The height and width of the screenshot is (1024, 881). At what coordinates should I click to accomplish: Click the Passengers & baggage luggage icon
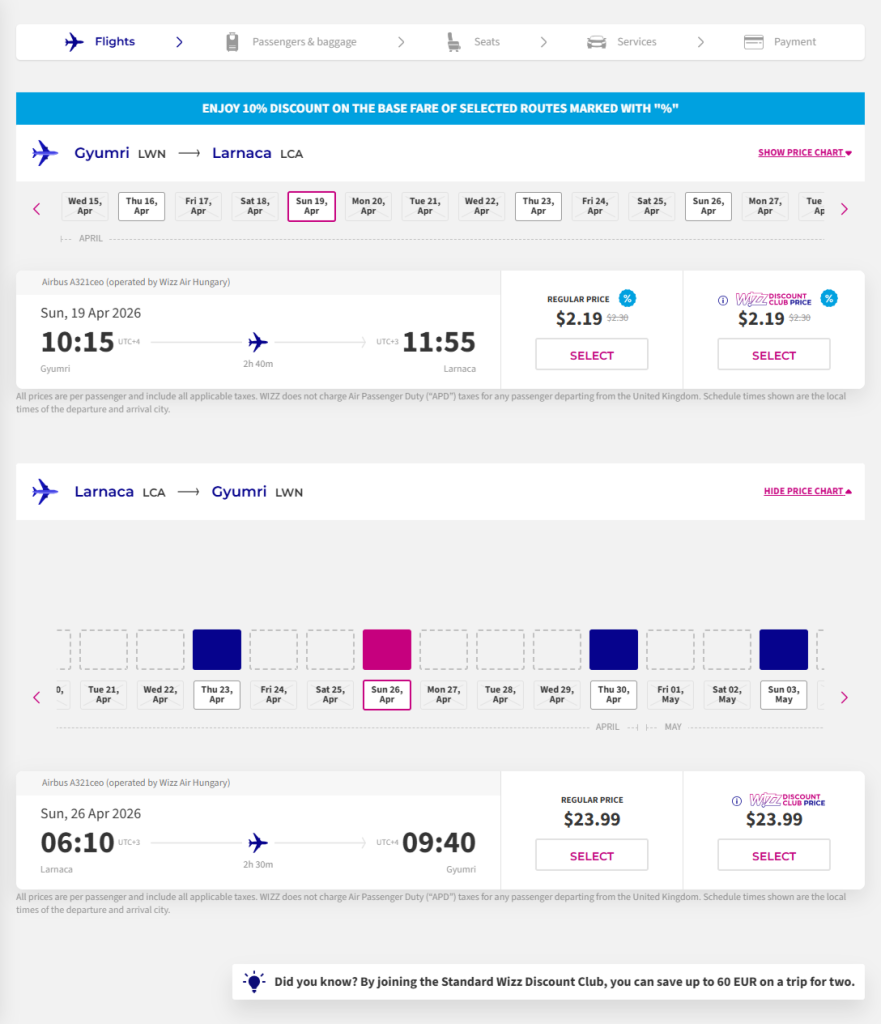233,42
